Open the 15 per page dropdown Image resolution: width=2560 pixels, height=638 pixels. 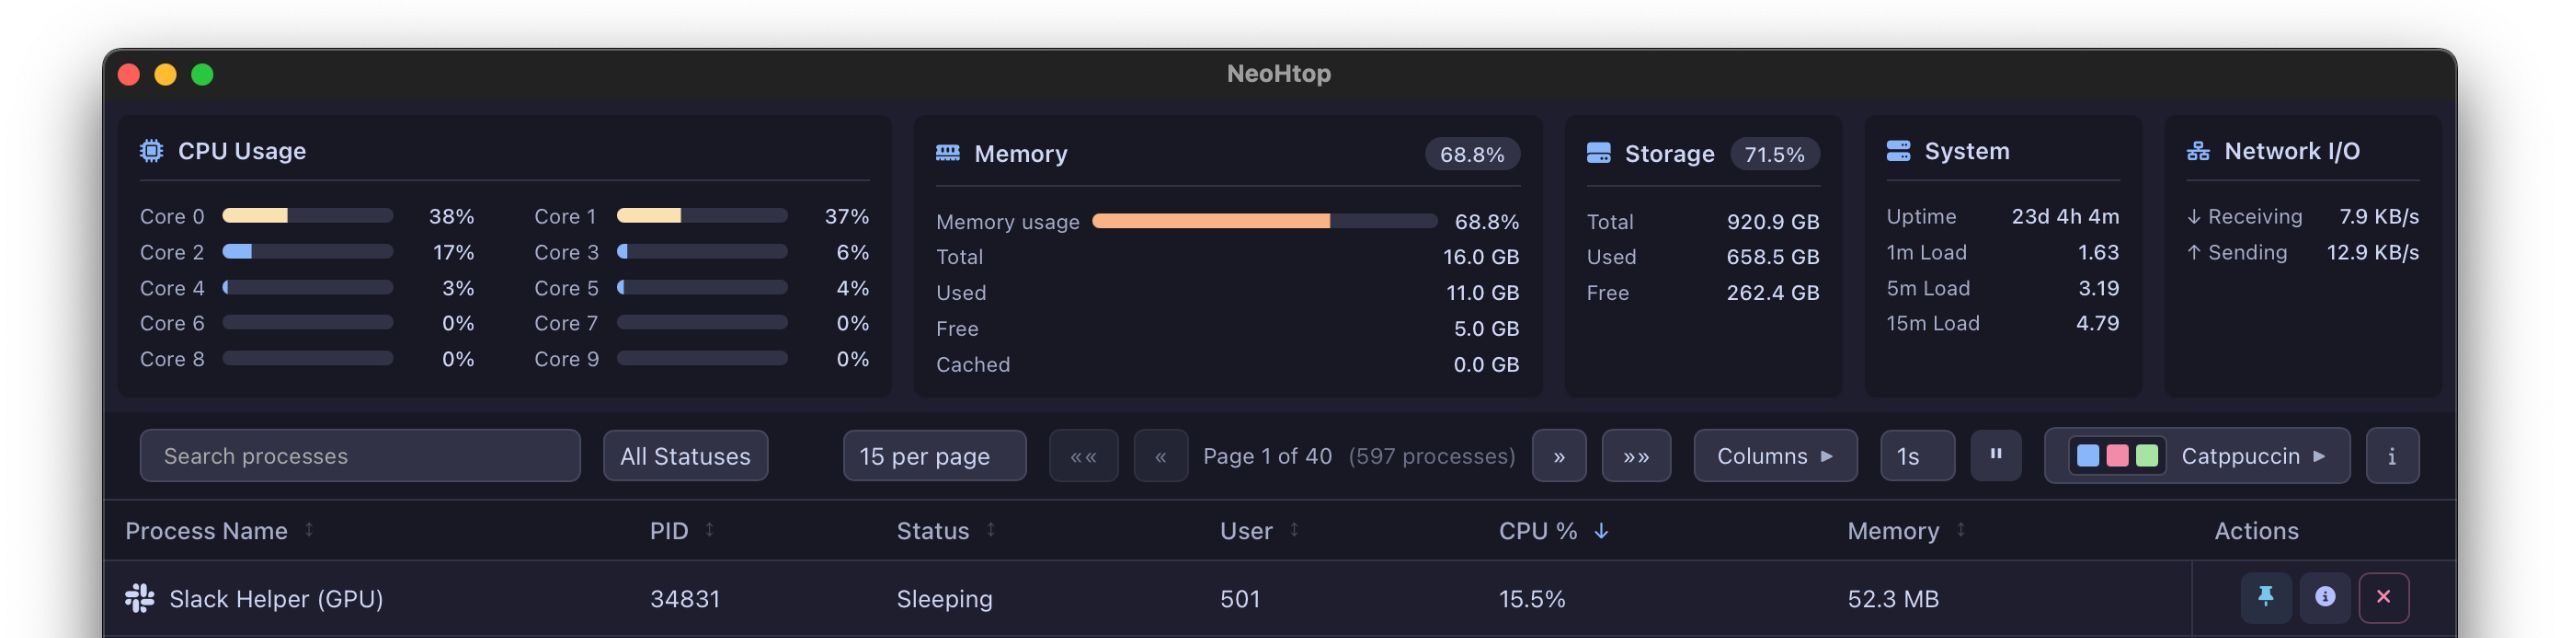(x=933, y=456)
